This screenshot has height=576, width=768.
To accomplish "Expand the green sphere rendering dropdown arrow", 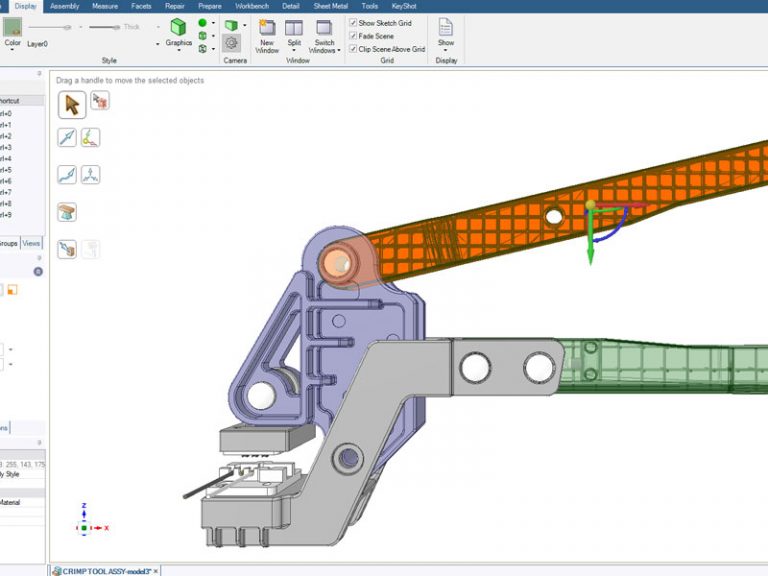I will [213, 23].
